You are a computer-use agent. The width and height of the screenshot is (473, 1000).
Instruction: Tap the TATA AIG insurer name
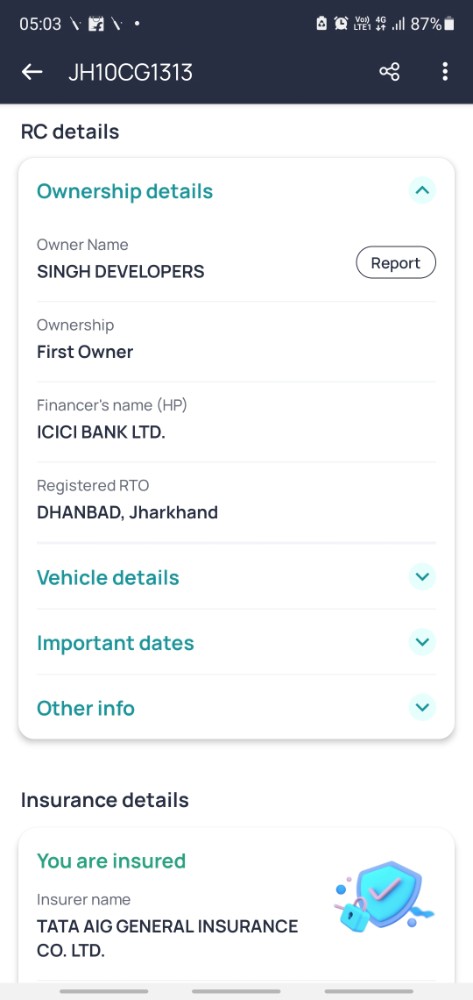pos(167,938)
